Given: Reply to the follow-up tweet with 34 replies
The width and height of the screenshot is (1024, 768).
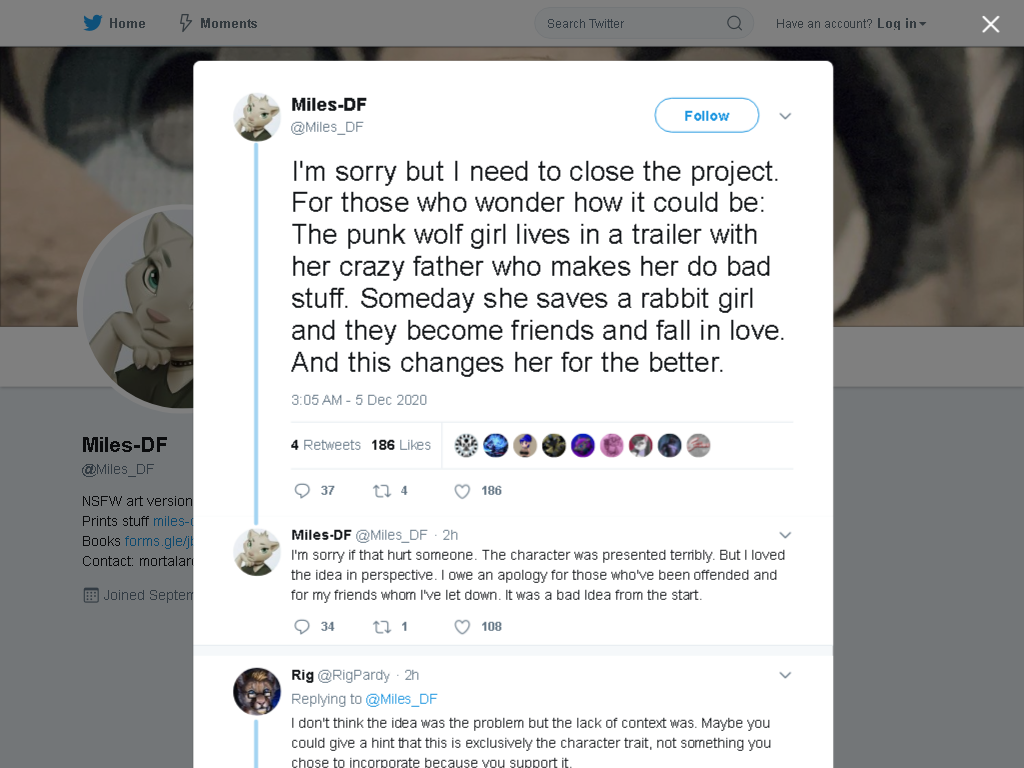Looking at the screenshot, I should pos(302,626).
